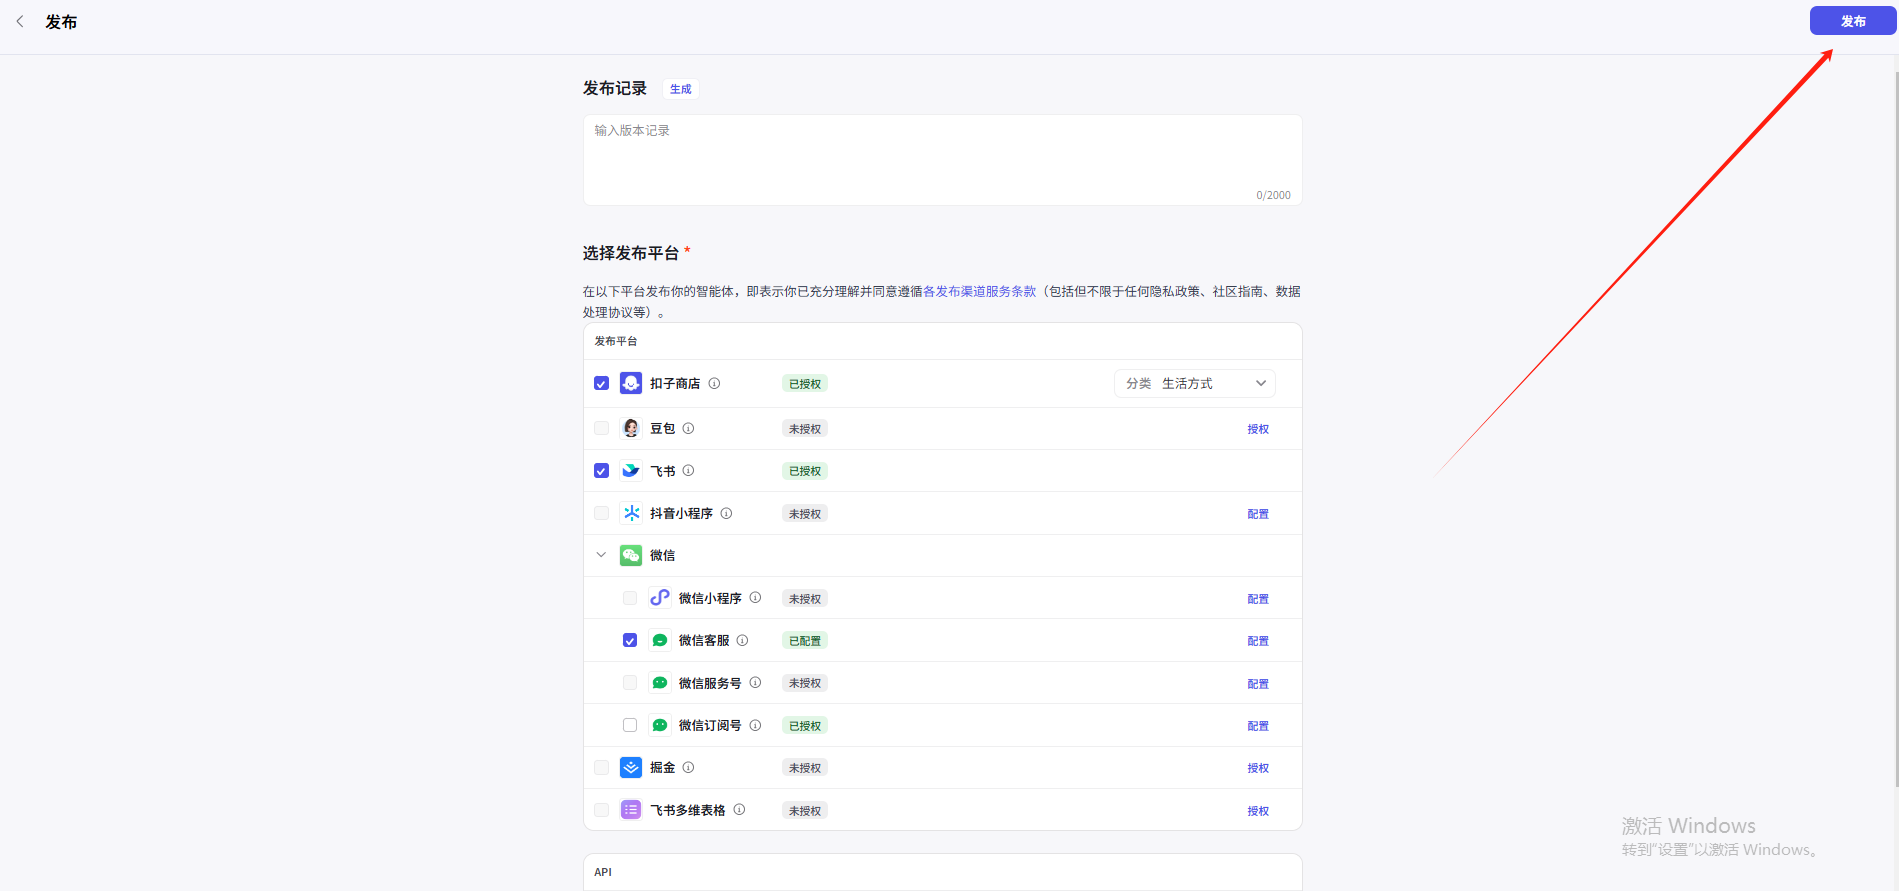Click 授权 link in the 豆包 row
1899x891 pixels.
point(1257,429)
